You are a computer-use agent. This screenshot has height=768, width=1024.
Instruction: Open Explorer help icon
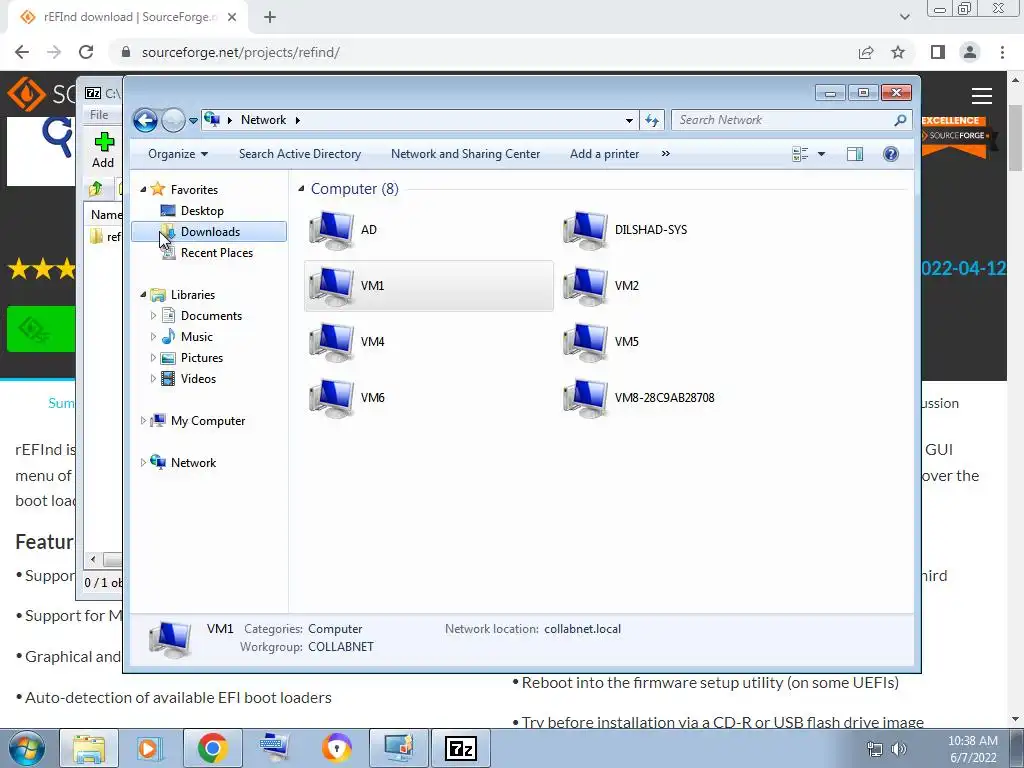(891, 154)
